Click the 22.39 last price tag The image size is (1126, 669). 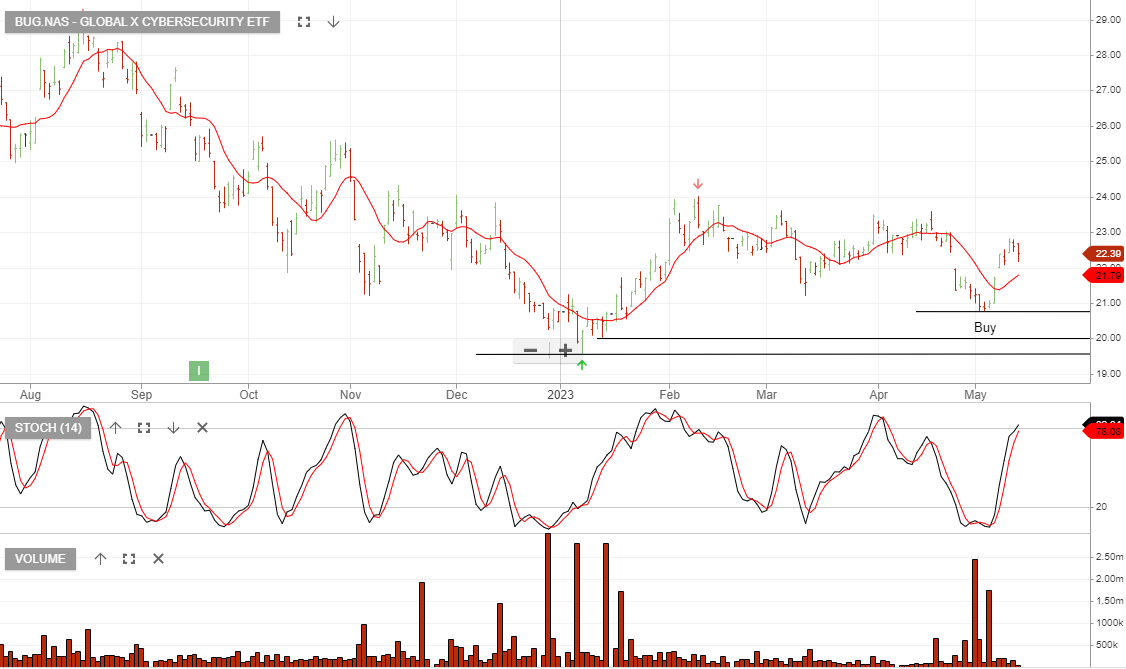(1104, 253)
